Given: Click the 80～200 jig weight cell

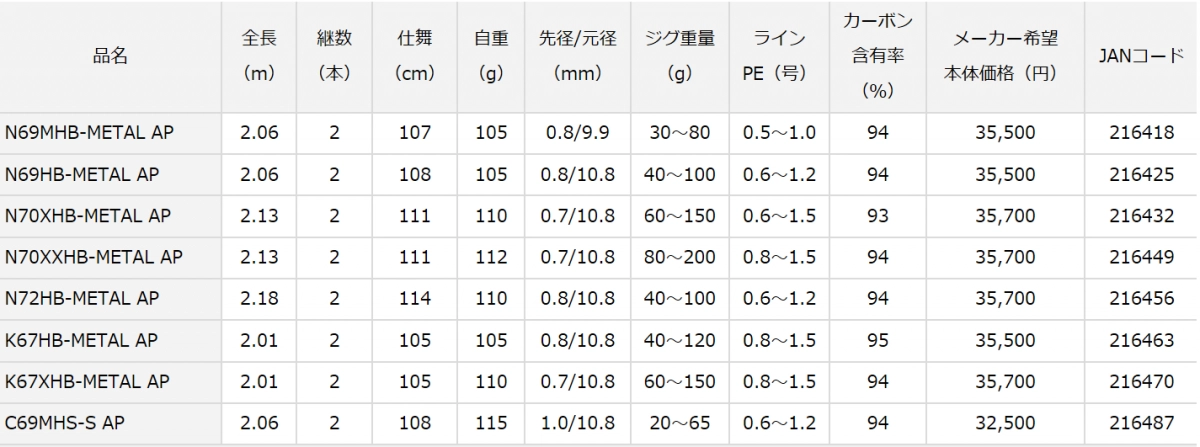Looking at the screenshot, I should pos(680,258).
